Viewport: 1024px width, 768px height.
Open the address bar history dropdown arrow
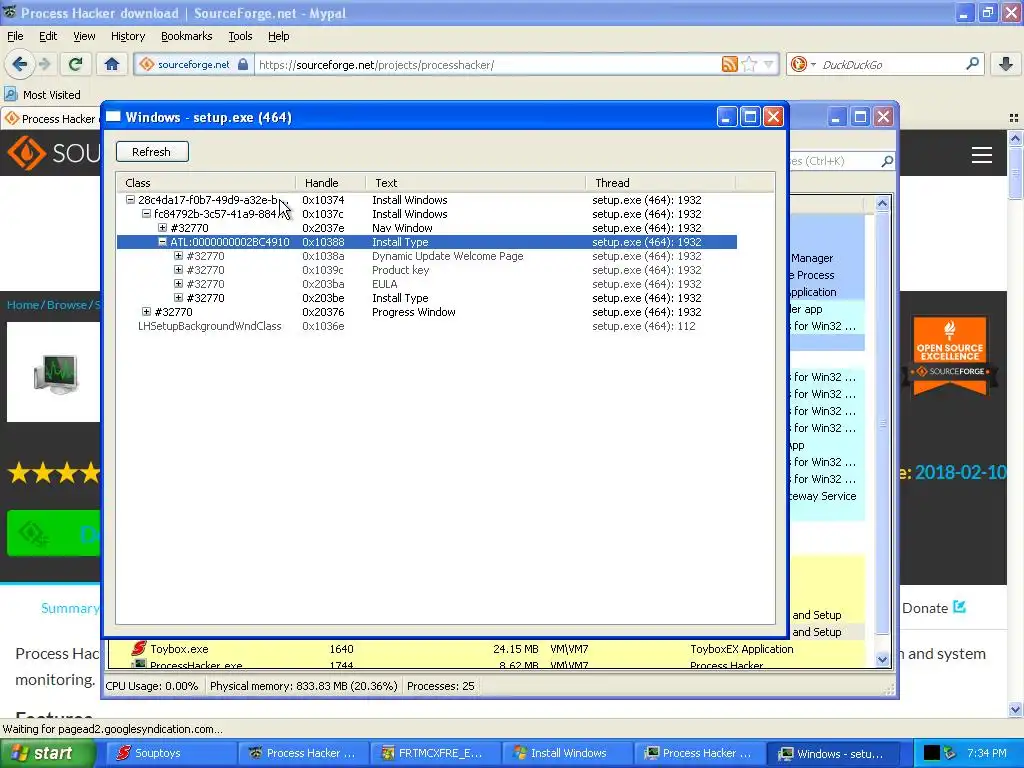[769, 64]
